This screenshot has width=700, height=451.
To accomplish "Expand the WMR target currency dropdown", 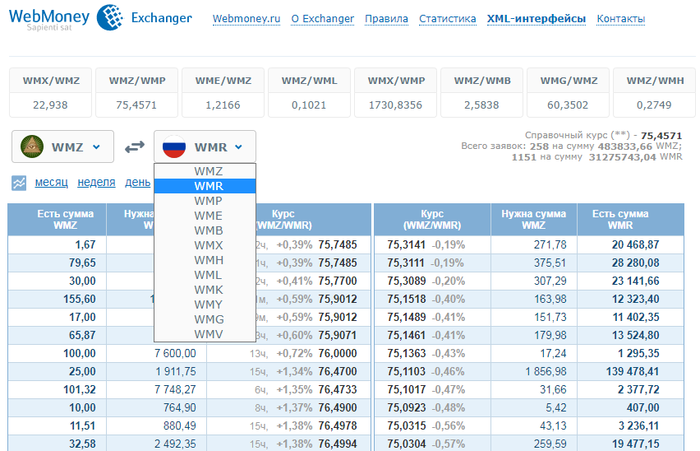I will click(x=205, y=146).
